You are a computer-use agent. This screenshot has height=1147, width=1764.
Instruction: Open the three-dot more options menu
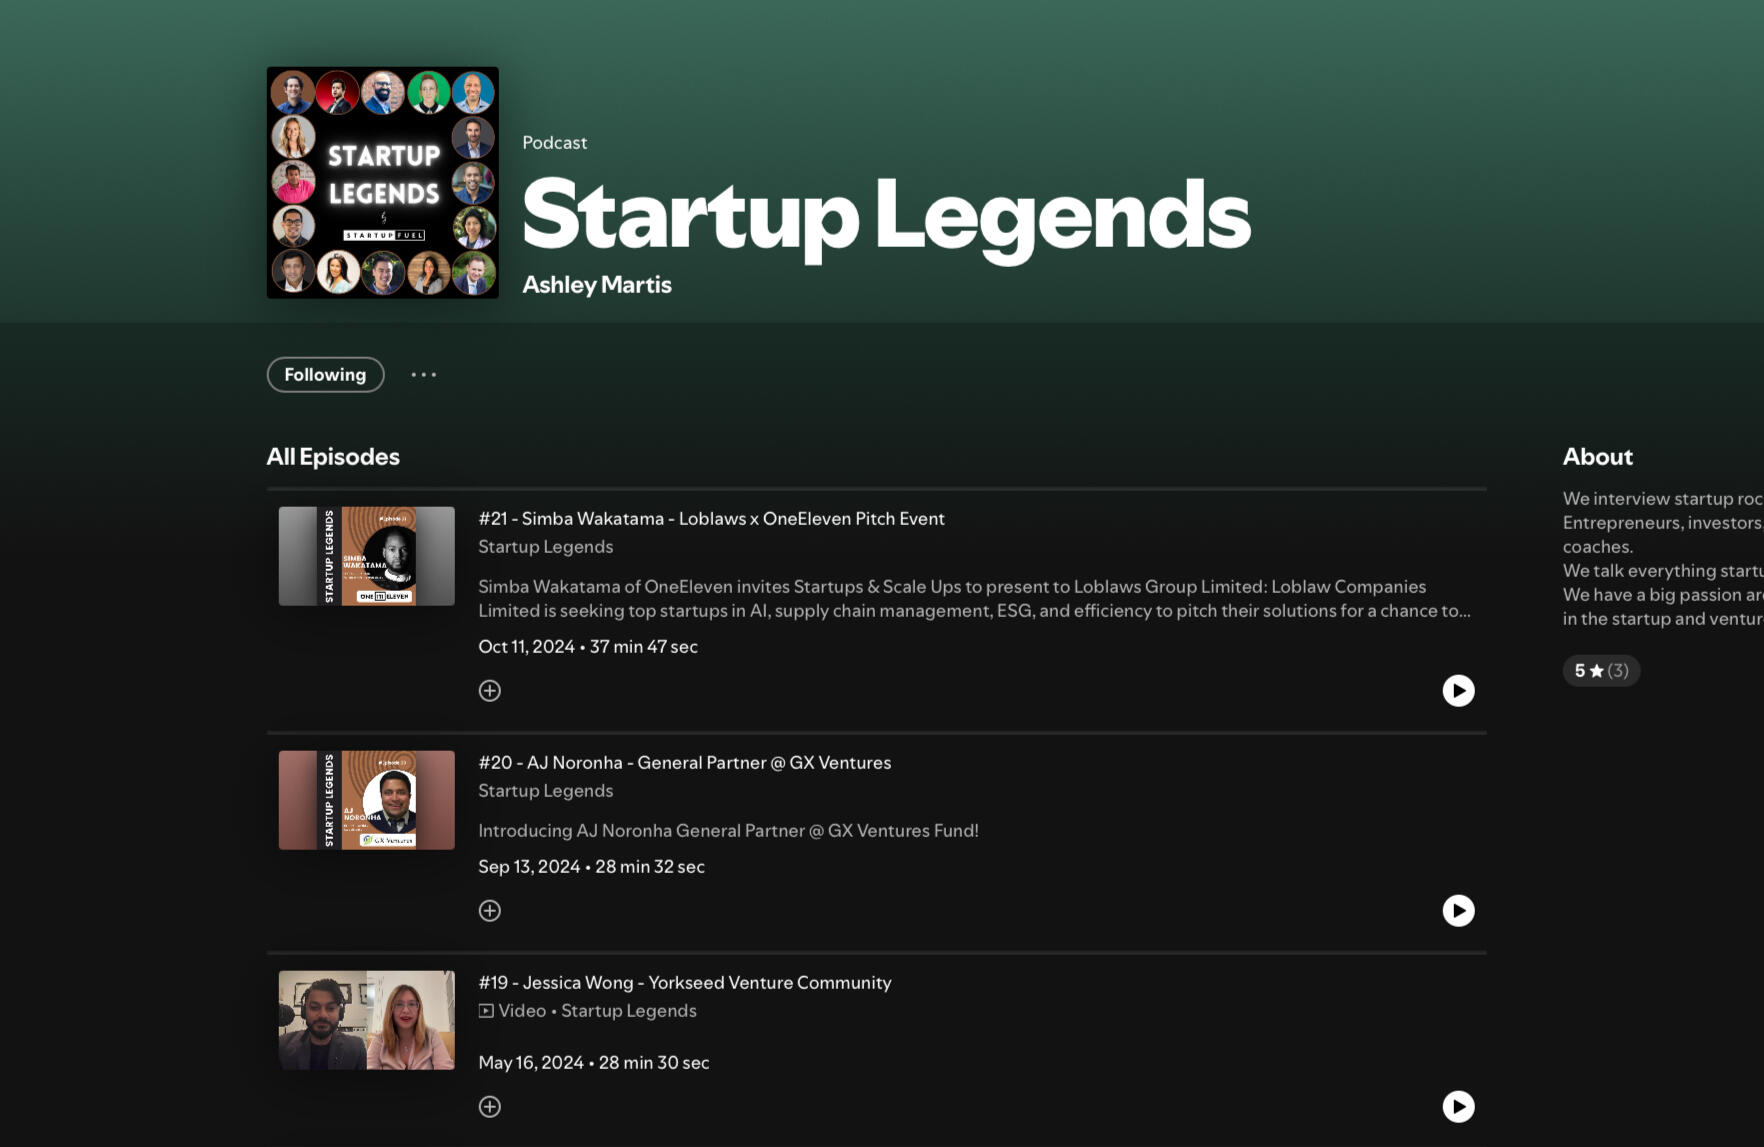click(424, 375)
